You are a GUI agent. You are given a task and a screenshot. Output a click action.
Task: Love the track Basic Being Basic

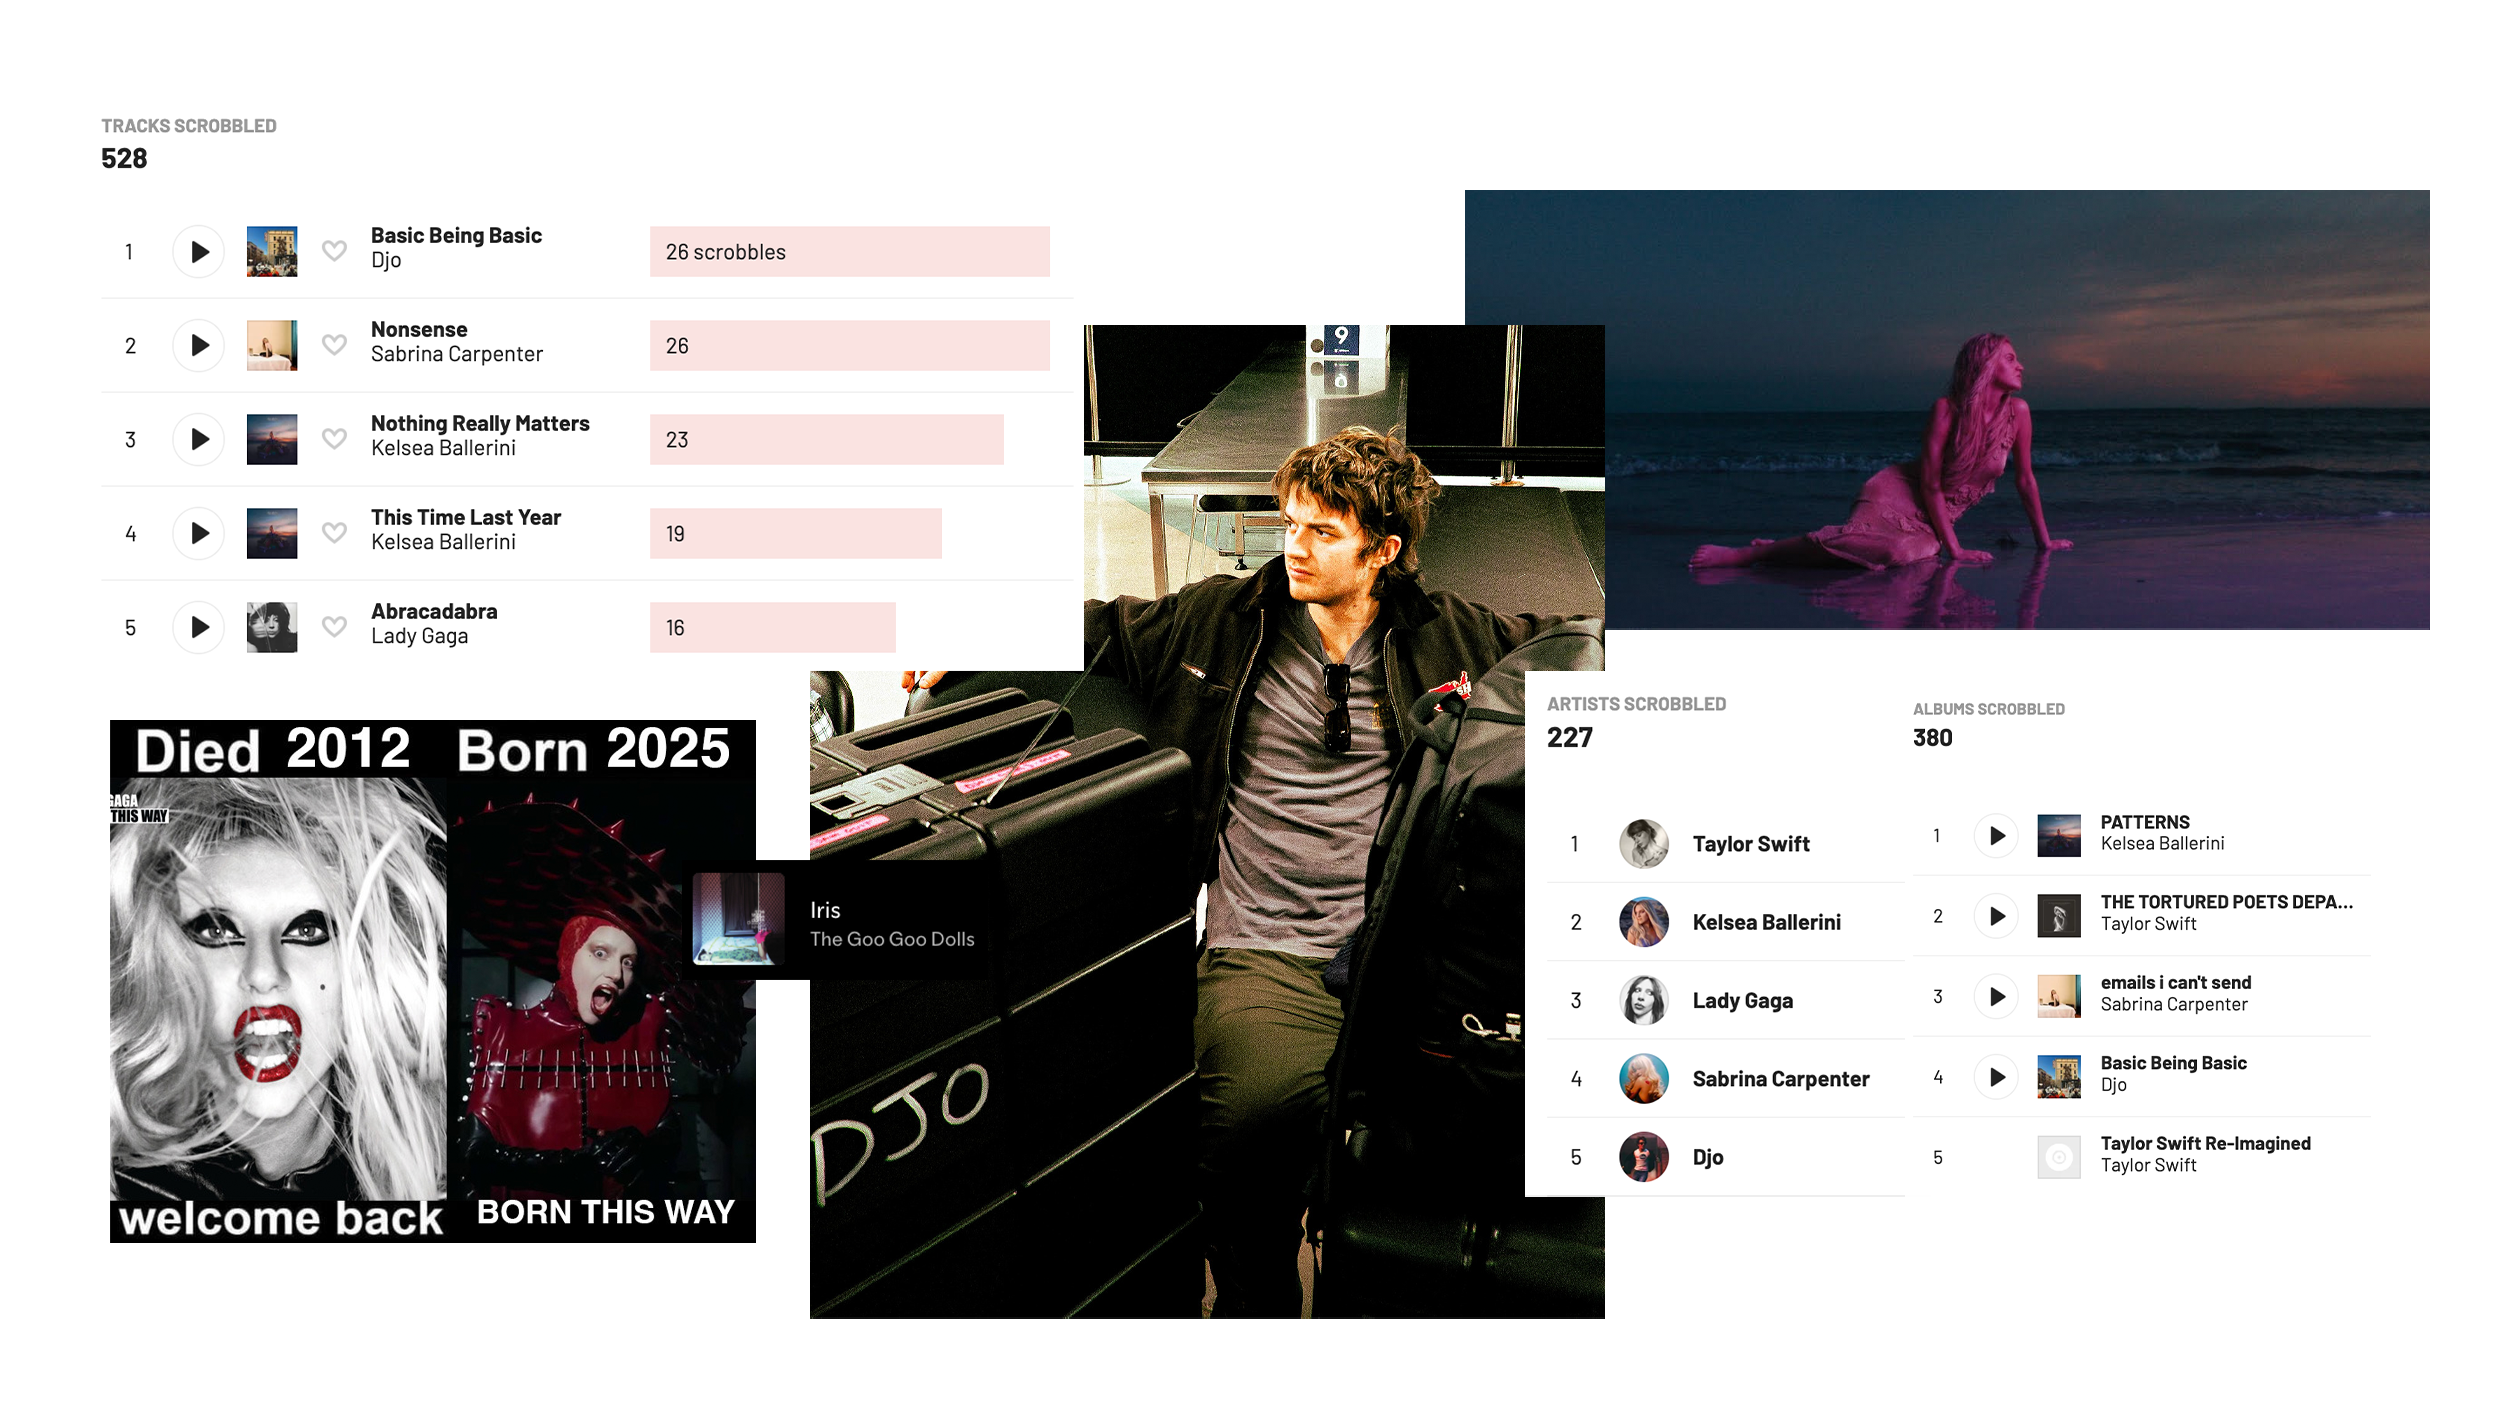point(334,251)
